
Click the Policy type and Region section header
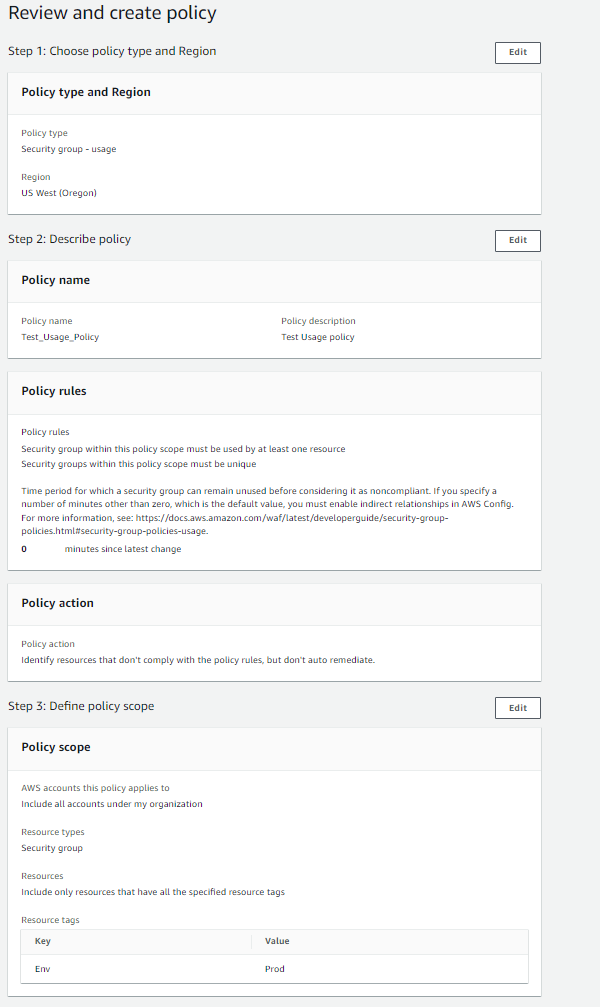click(88, 91)
